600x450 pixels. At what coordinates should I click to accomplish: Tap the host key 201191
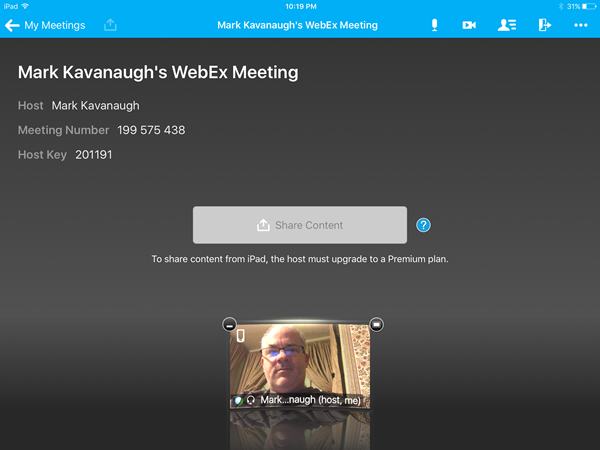pyautogui.click(x=94, y=155)
